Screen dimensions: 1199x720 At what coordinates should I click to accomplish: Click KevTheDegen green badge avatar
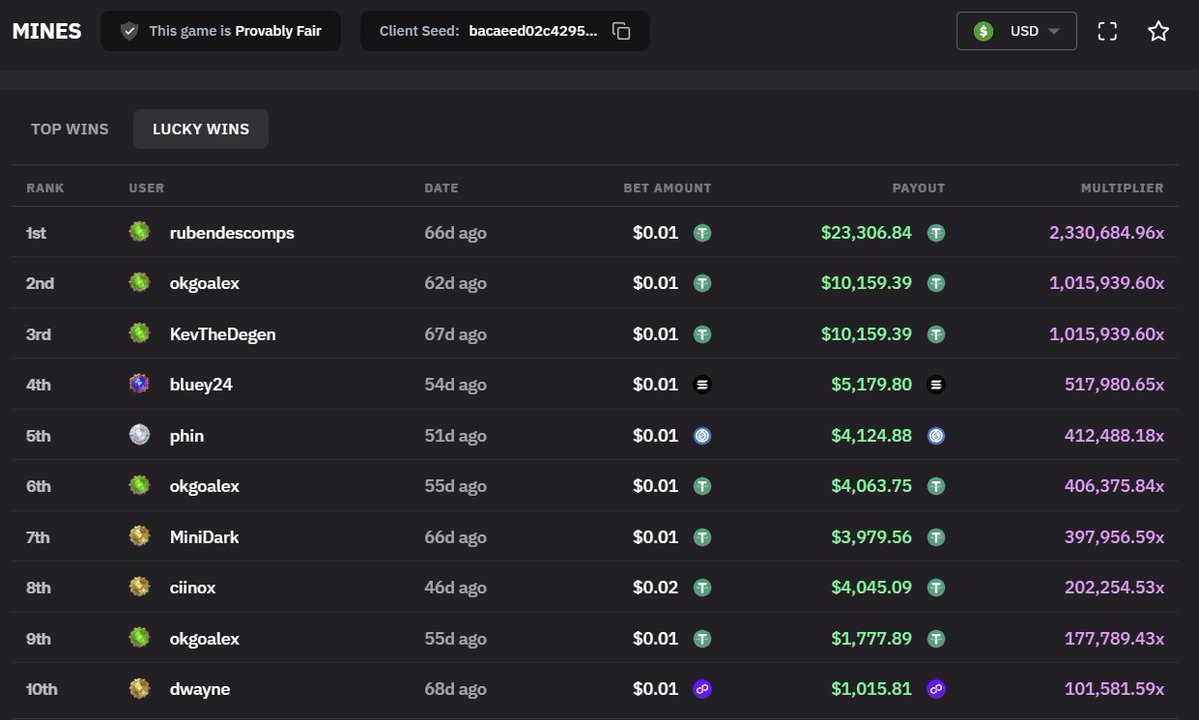pos(139,333)
